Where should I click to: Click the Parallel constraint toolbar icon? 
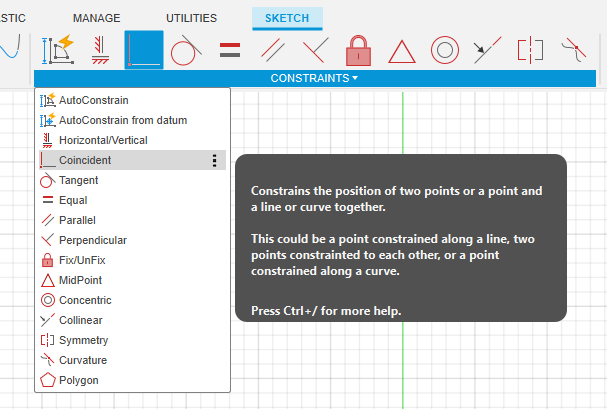tap(272, 49)
